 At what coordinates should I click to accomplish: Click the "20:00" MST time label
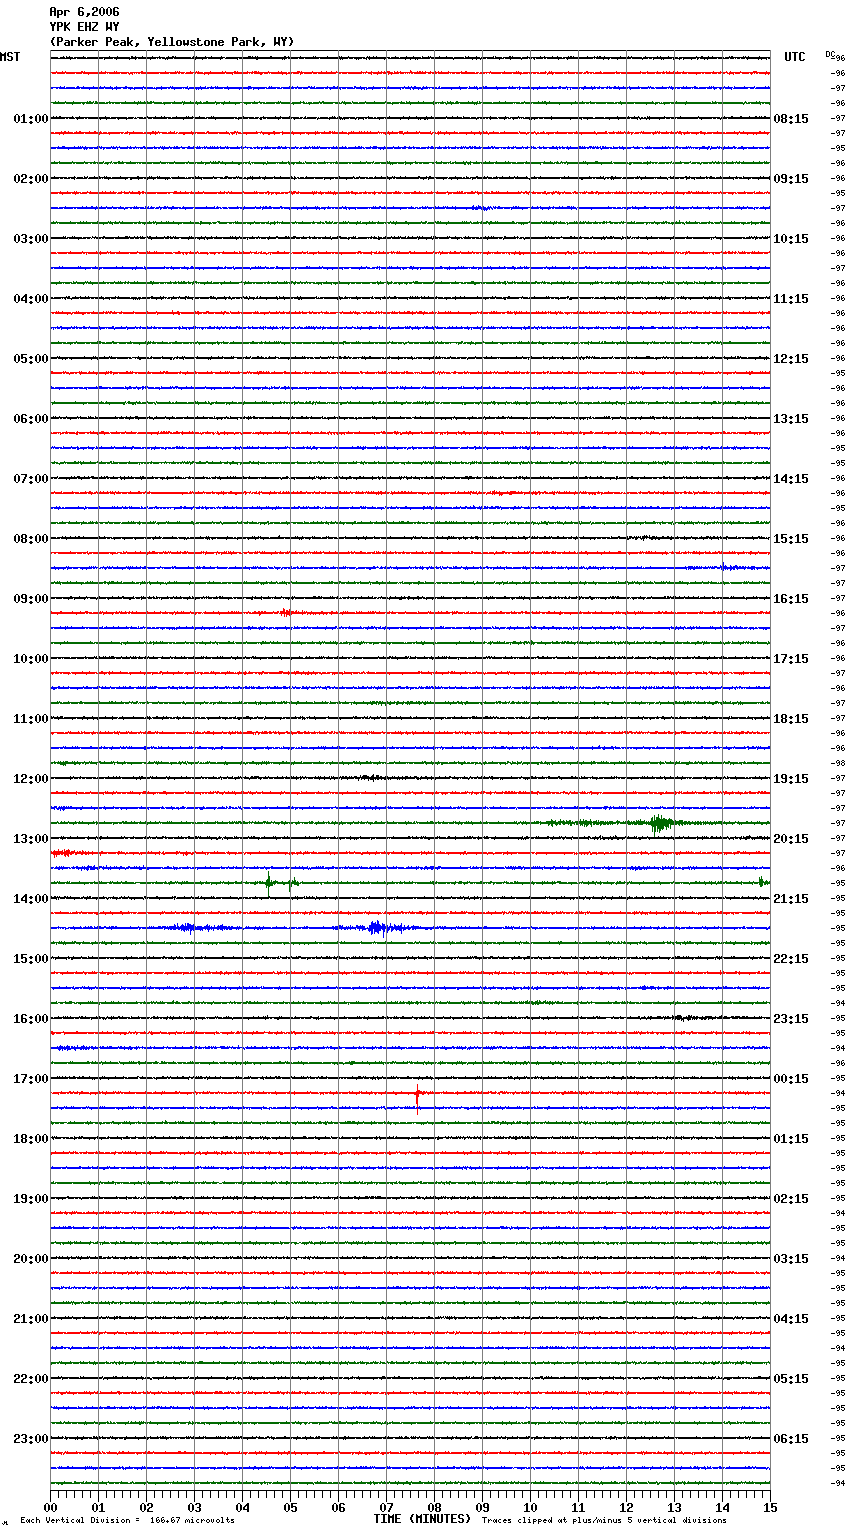31,1259
